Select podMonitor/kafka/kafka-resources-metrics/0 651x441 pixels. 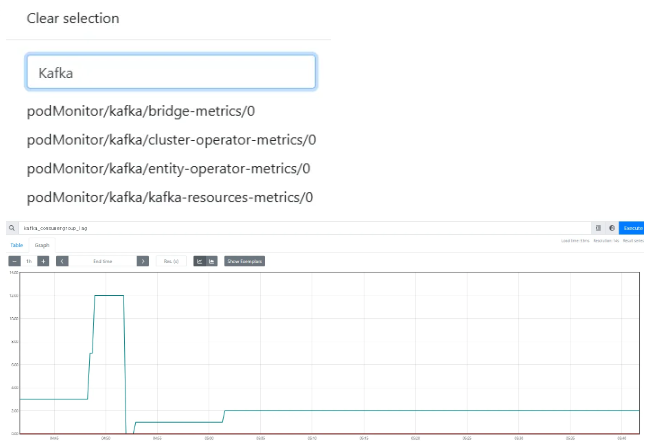coord(170,197)
